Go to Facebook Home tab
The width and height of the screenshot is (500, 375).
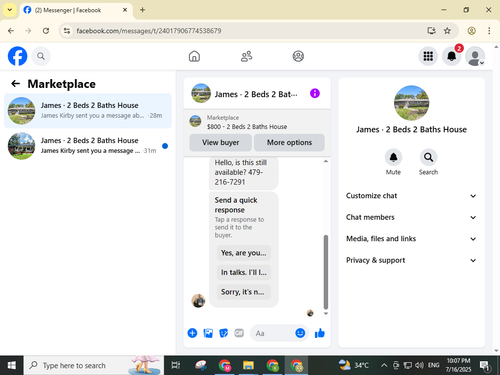tap(194, 56)
